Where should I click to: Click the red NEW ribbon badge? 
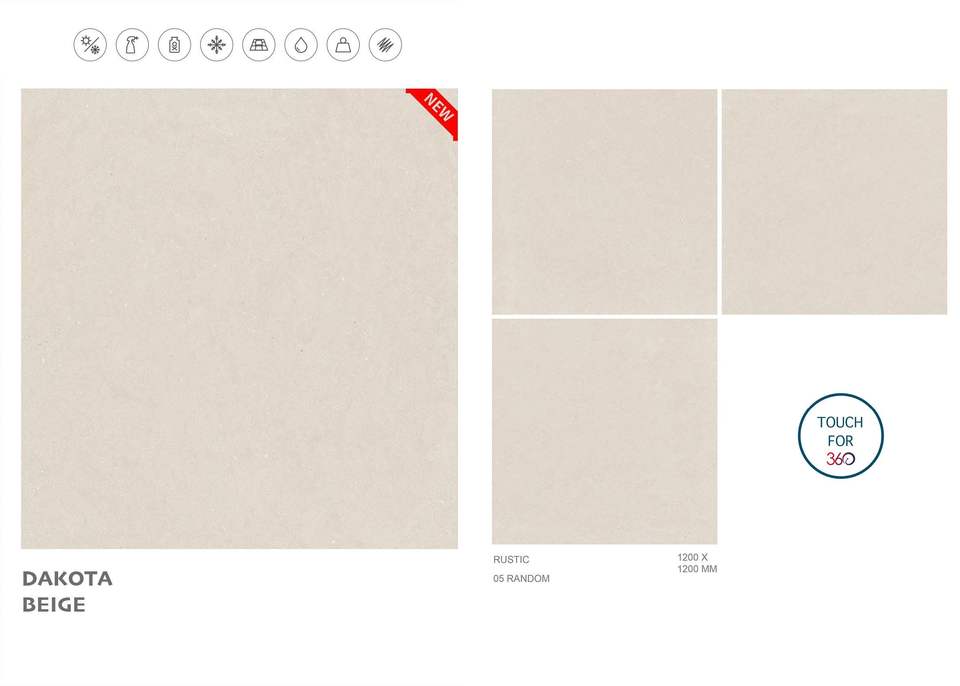click(436, 111)
